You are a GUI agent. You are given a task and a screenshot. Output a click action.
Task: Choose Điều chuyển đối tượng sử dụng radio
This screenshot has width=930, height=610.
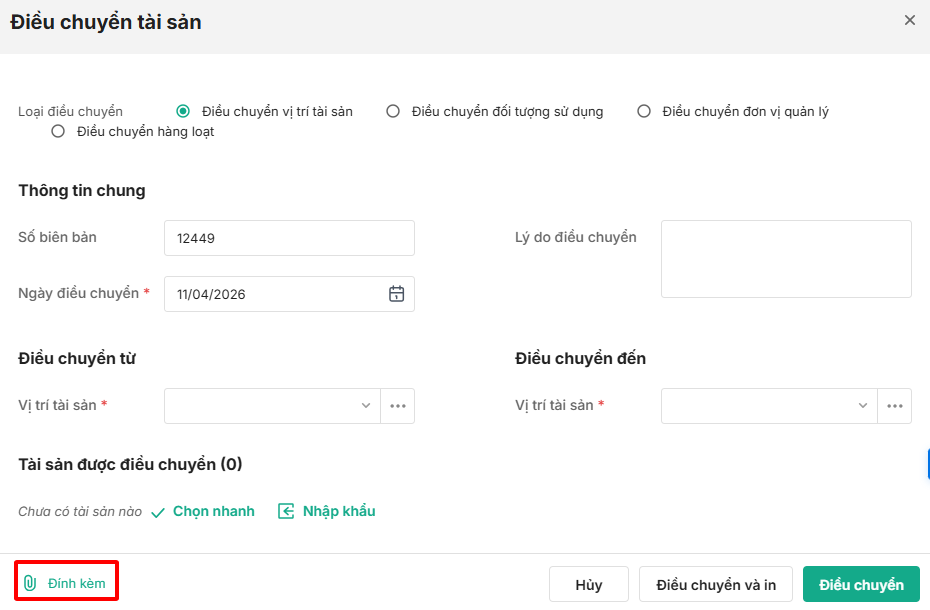393,111
